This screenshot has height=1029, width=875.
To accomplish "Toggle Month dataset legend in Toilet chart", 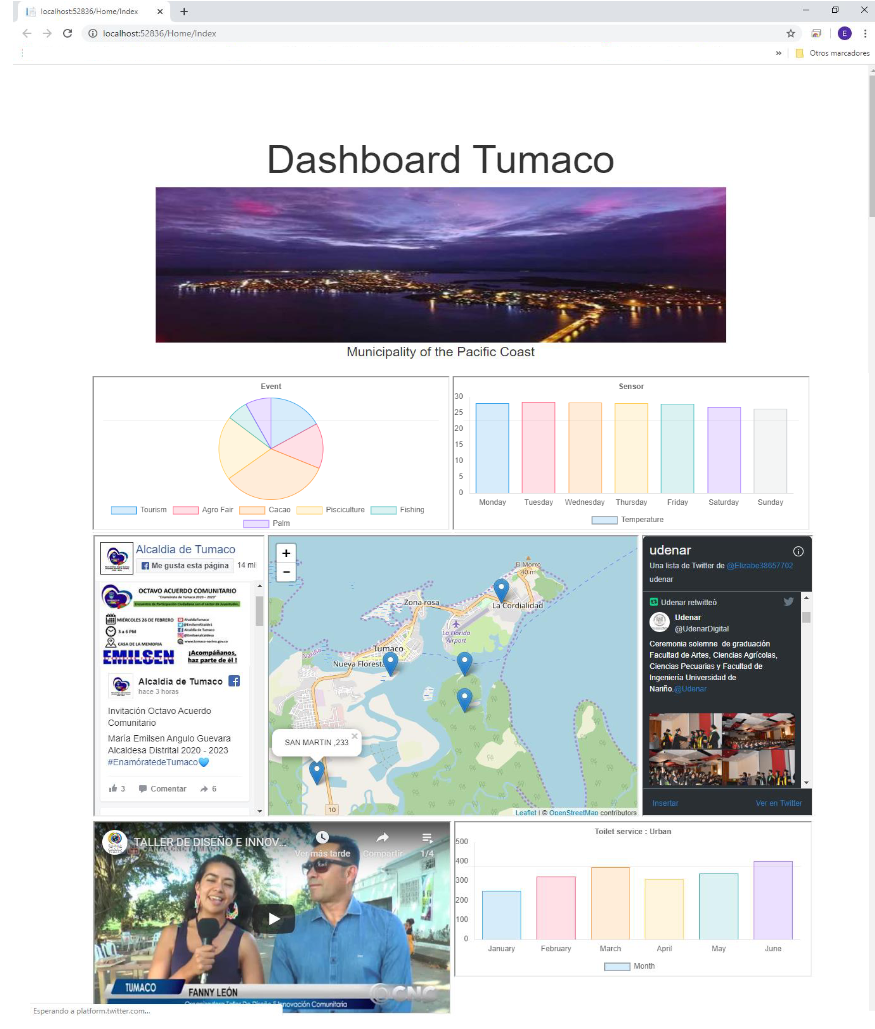I will point(630,967).
